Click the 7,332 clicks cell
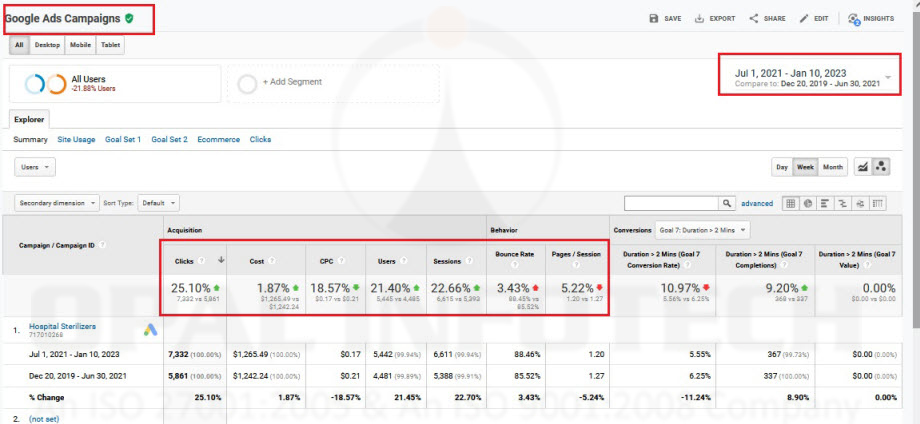 point(195,354)
